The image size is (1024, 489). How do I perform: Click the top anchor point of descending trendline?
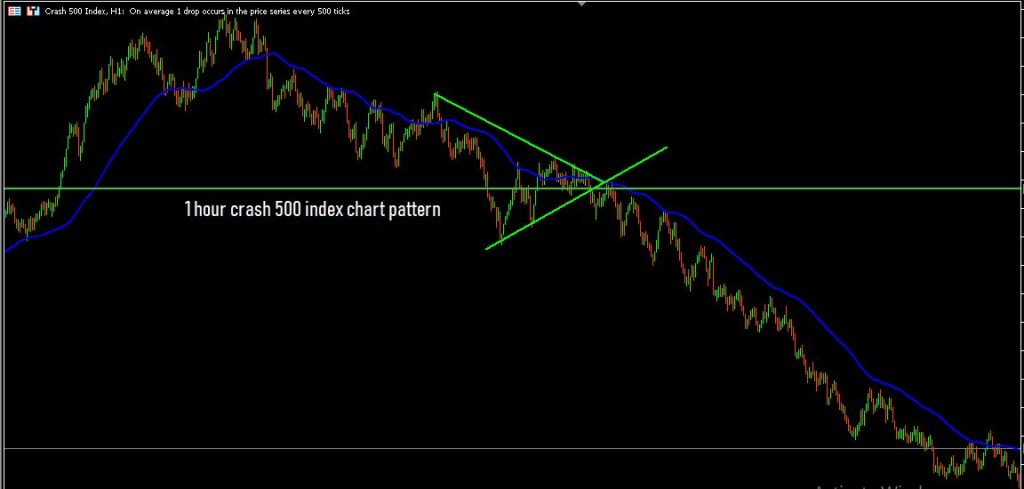click(435, 94)
